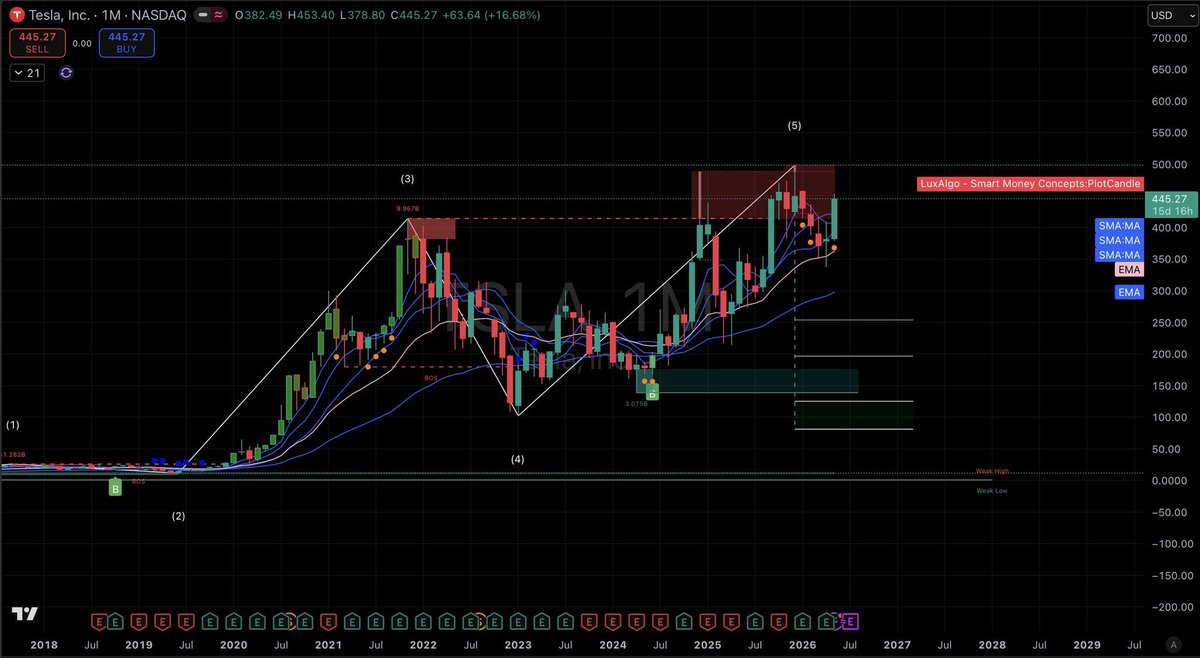This screenshot has width=1200, height=658.
Task: Click the 445.27 BUY button
Action: (127, 43)
